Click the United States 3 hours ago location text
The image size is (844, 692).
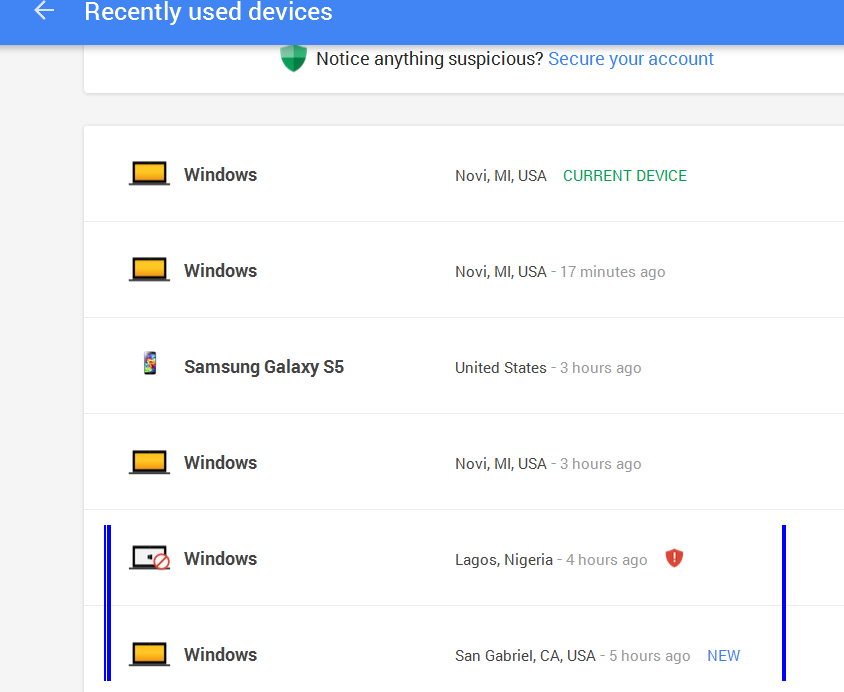click(548, 368)
